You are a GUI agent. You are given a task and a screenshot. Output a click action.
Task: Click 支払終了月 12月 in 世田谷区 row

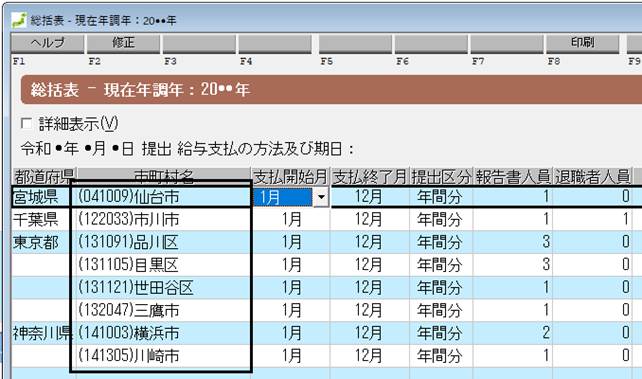coord(370,288)
